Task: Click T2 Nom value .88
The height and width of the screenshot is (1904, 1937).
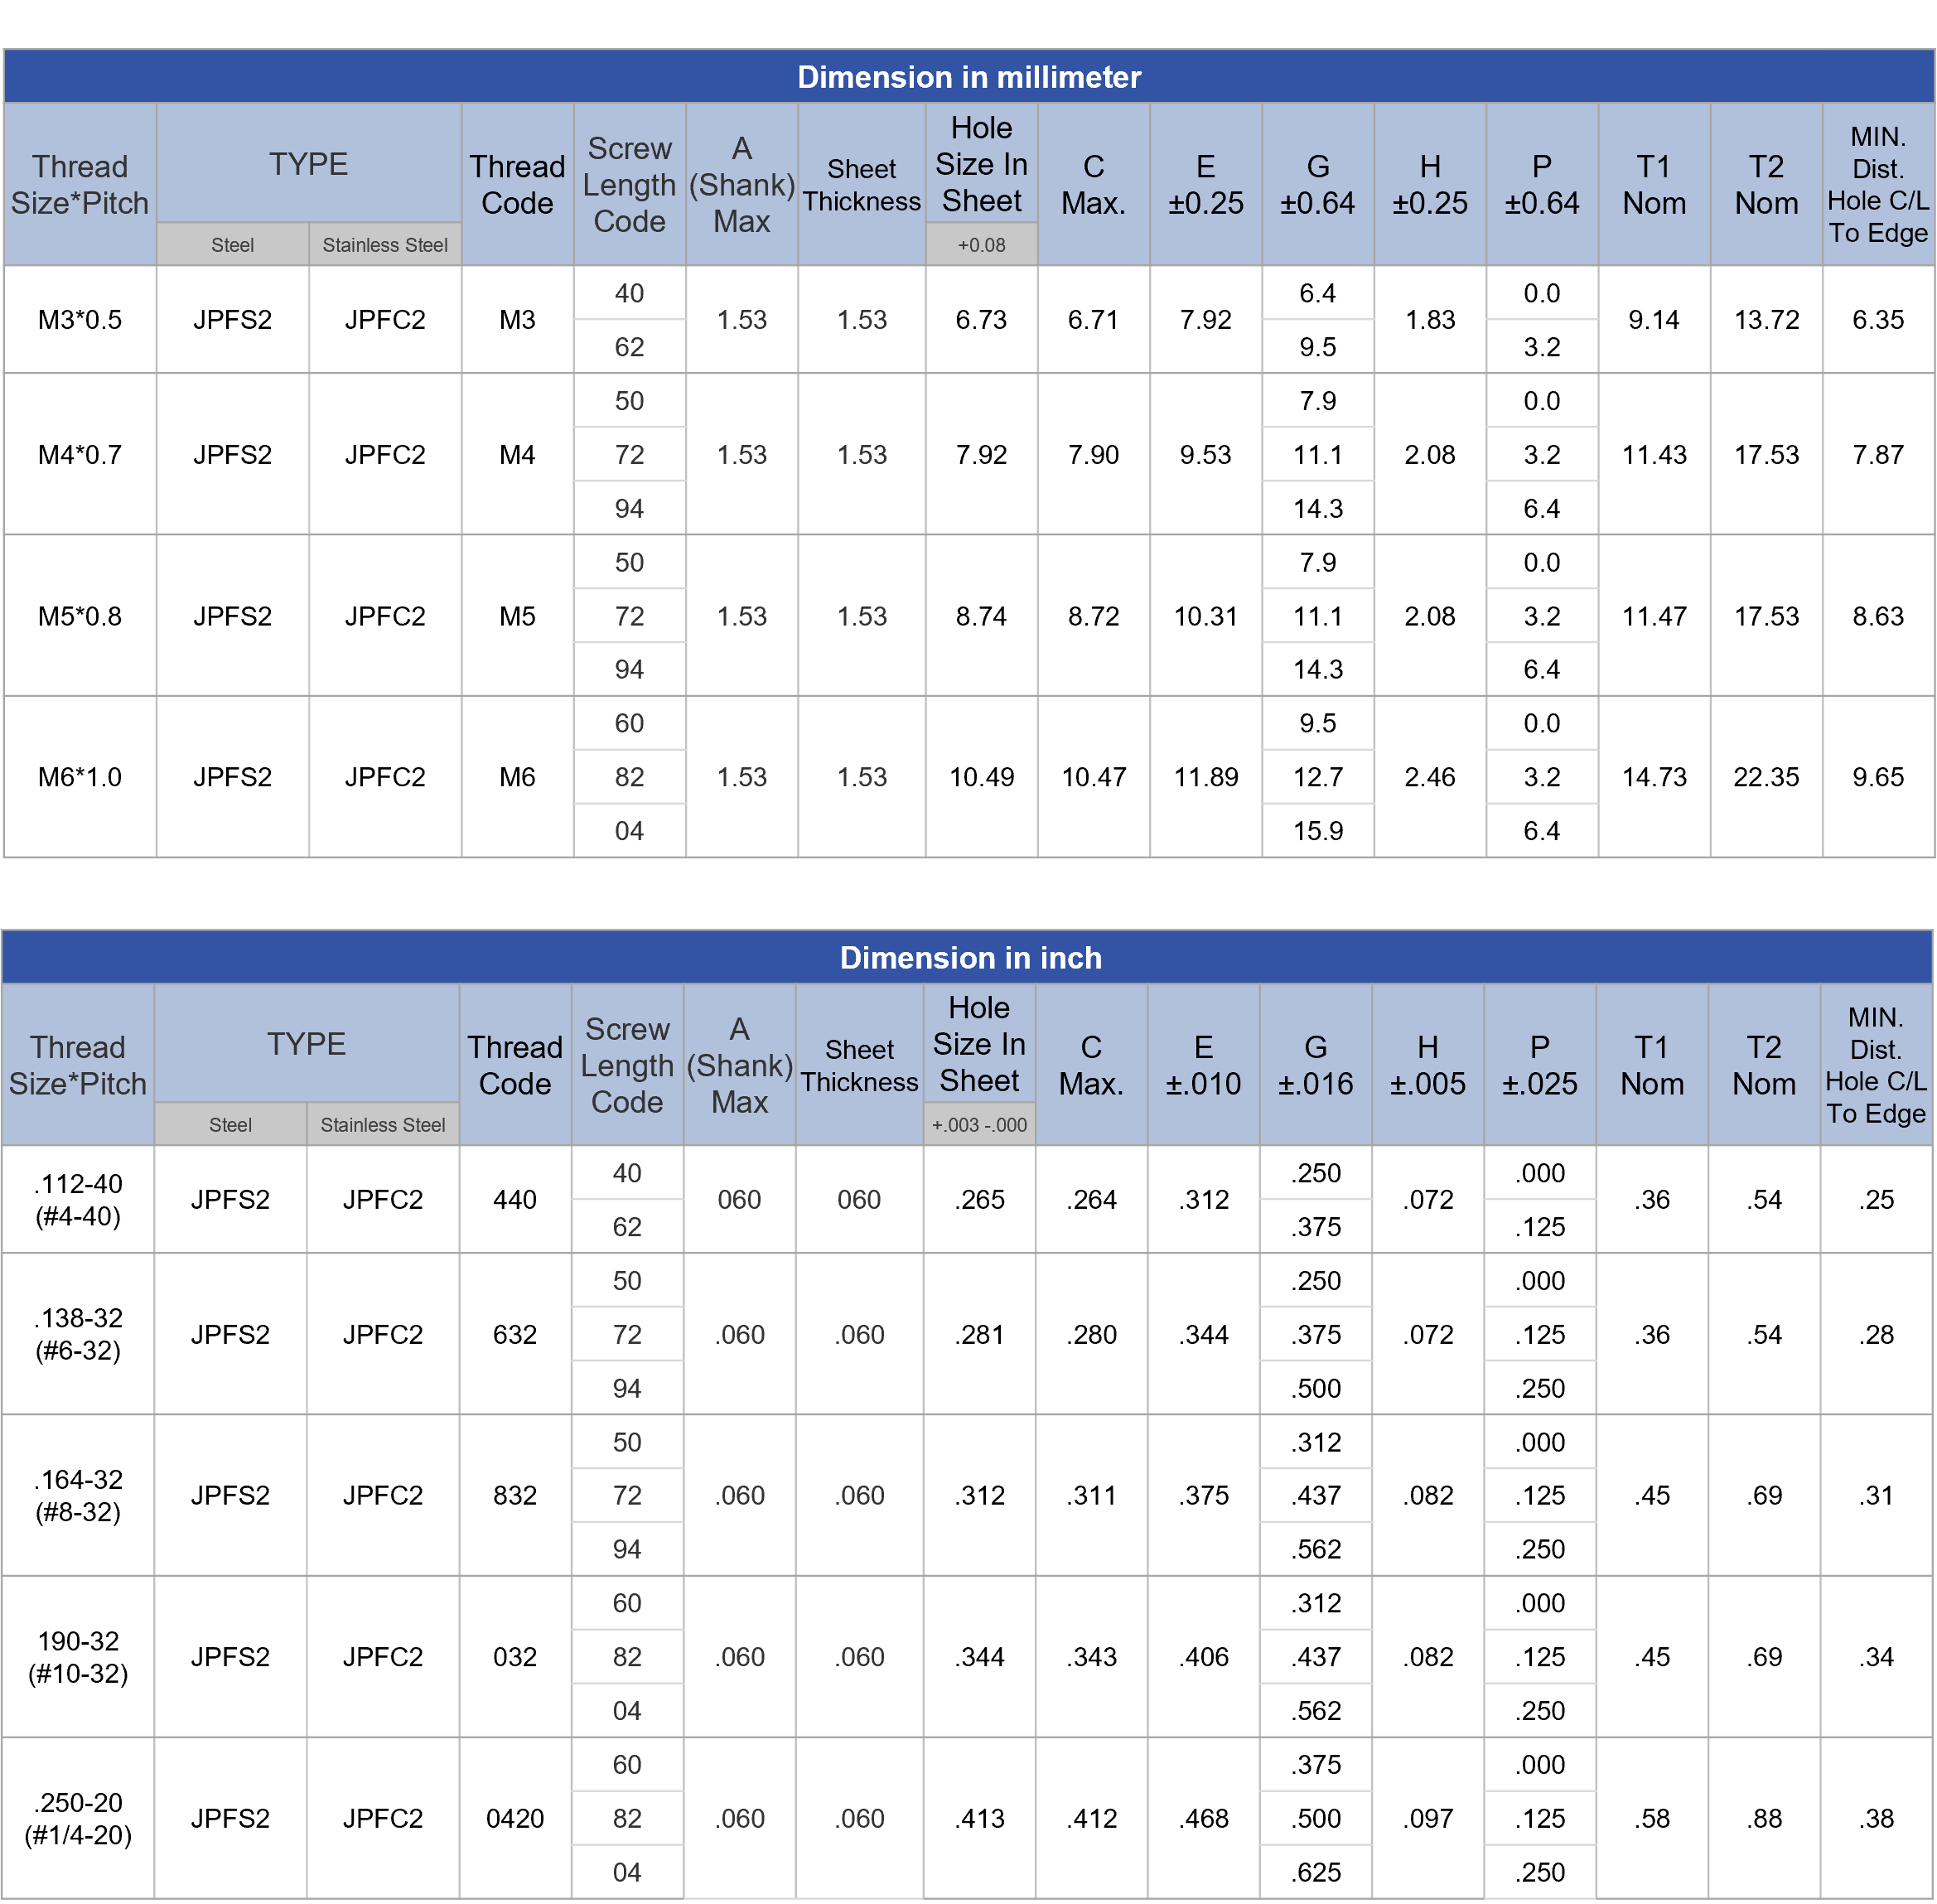Action: point(1764,1818)
